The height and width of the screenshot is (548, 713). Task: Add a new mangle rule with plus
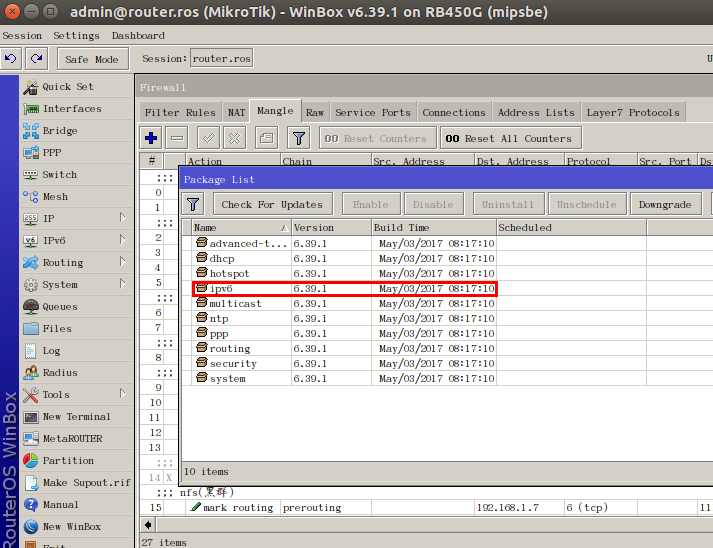tap(151, 138)
